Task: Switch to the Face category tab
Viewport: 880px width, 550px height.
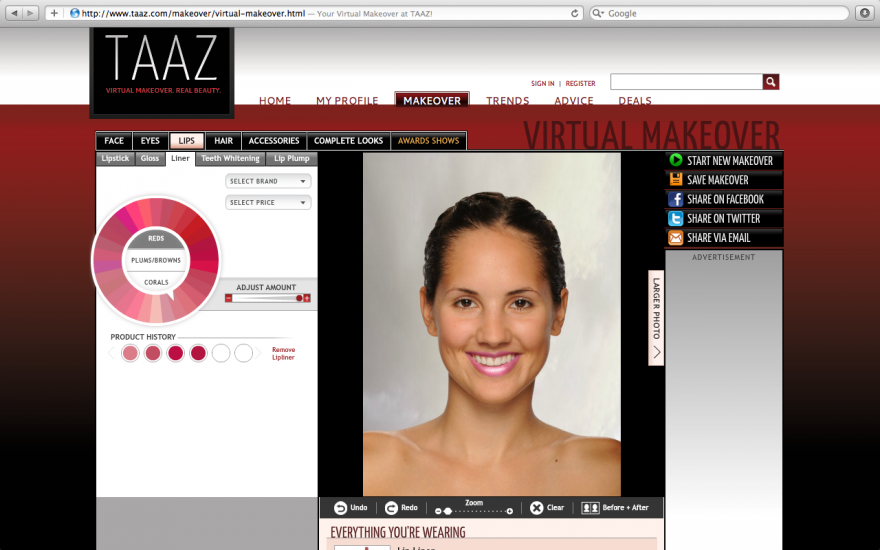Action: tap(114, 141)
